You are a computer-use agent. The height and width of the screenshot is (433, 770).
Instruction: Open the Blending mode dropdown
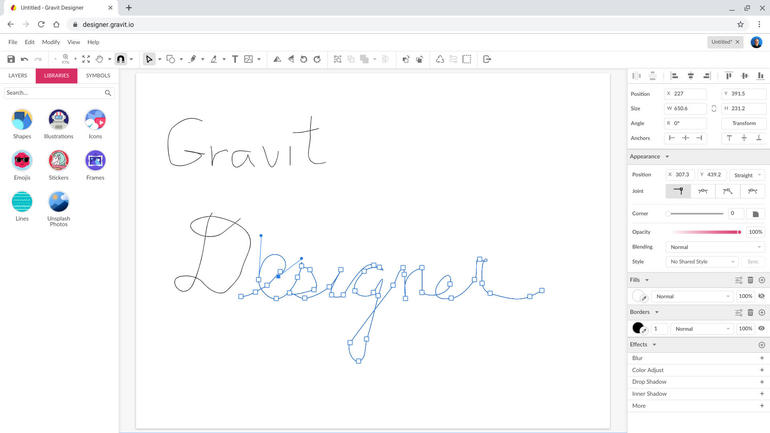pos(715,247)
